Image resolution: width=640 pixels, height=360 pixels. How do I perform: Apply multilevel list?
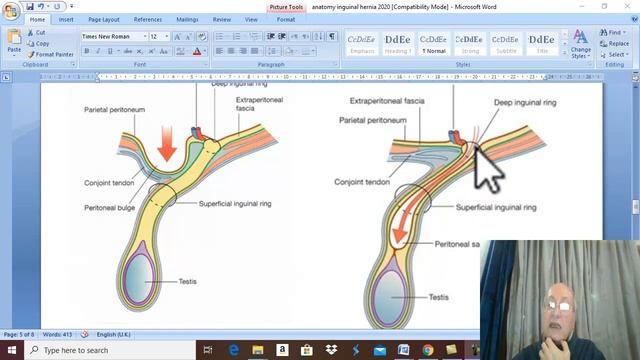tap(254, 37)
